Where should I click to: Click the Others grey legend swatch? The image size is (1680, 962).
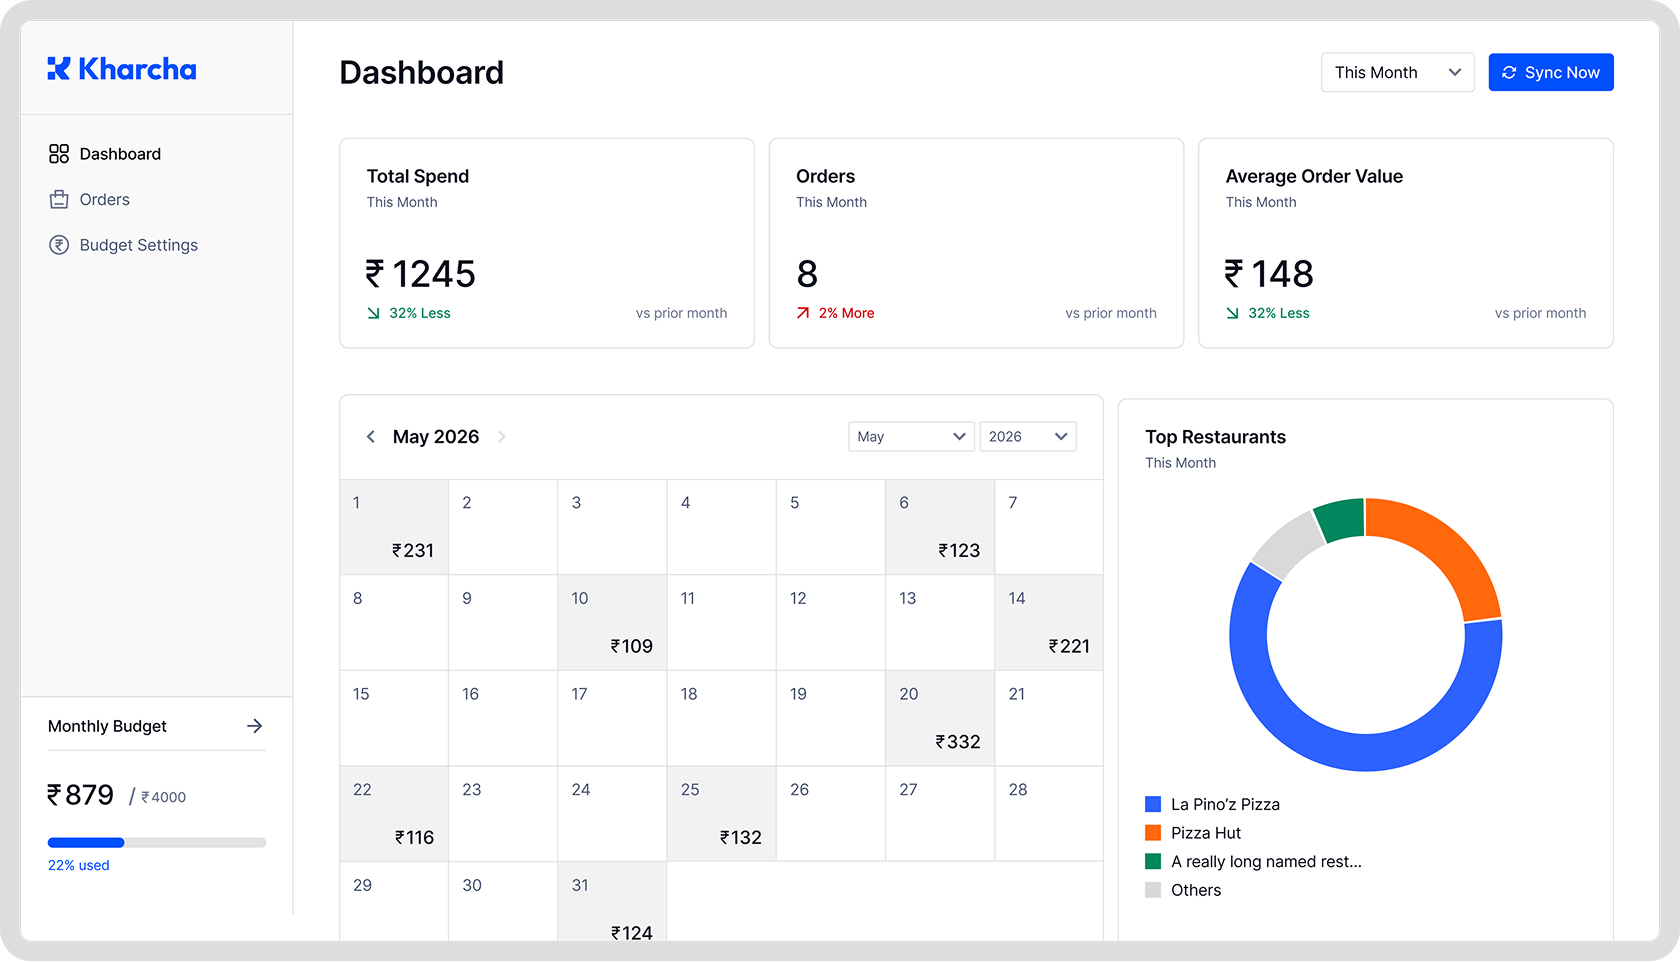tap(1153, 890)
